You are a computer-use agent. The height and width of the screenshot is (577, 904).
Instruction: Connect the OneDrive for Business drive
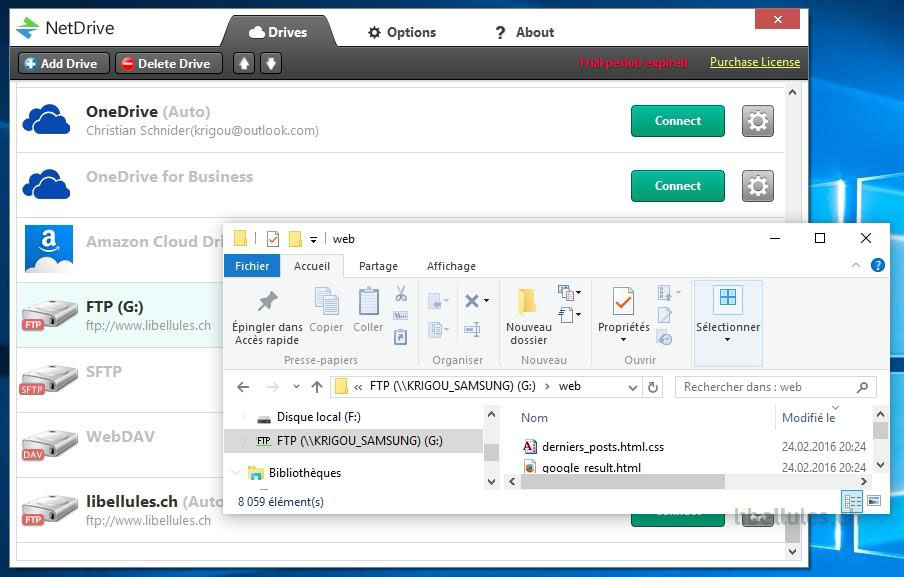[677, 186]
